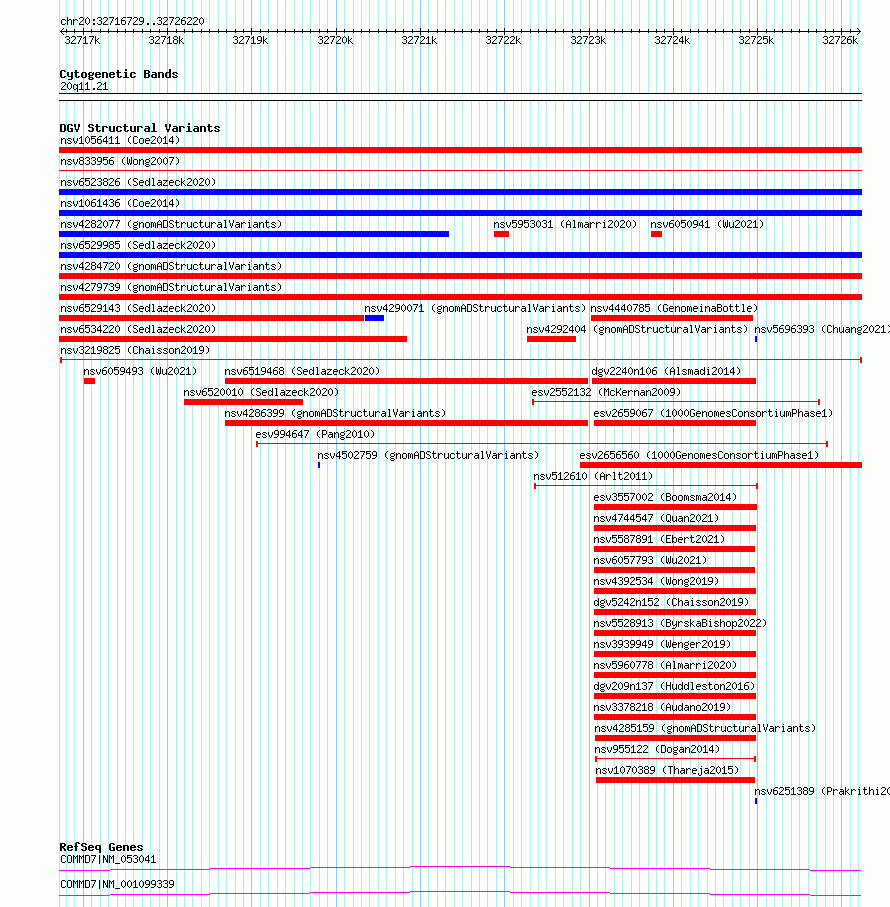This screenshot has width=890, height=907.
Task: Click the nsv3219825 (Chaisson2019) label
Action: 135,351
